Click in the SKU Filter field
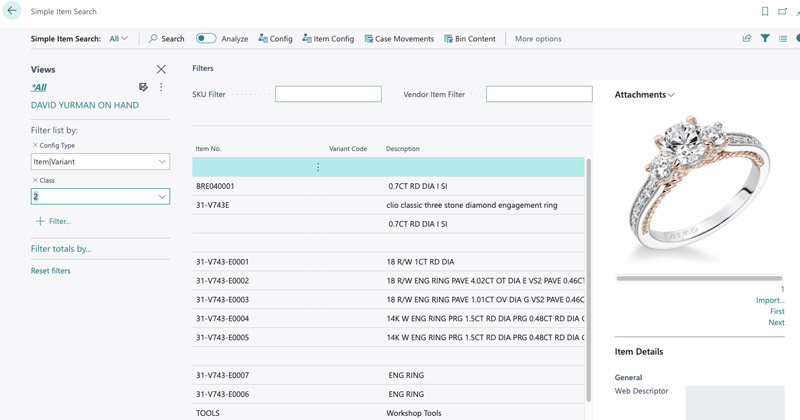Image resolution: width=800 pixels, height=420 pixels. [x=328, y=94]
